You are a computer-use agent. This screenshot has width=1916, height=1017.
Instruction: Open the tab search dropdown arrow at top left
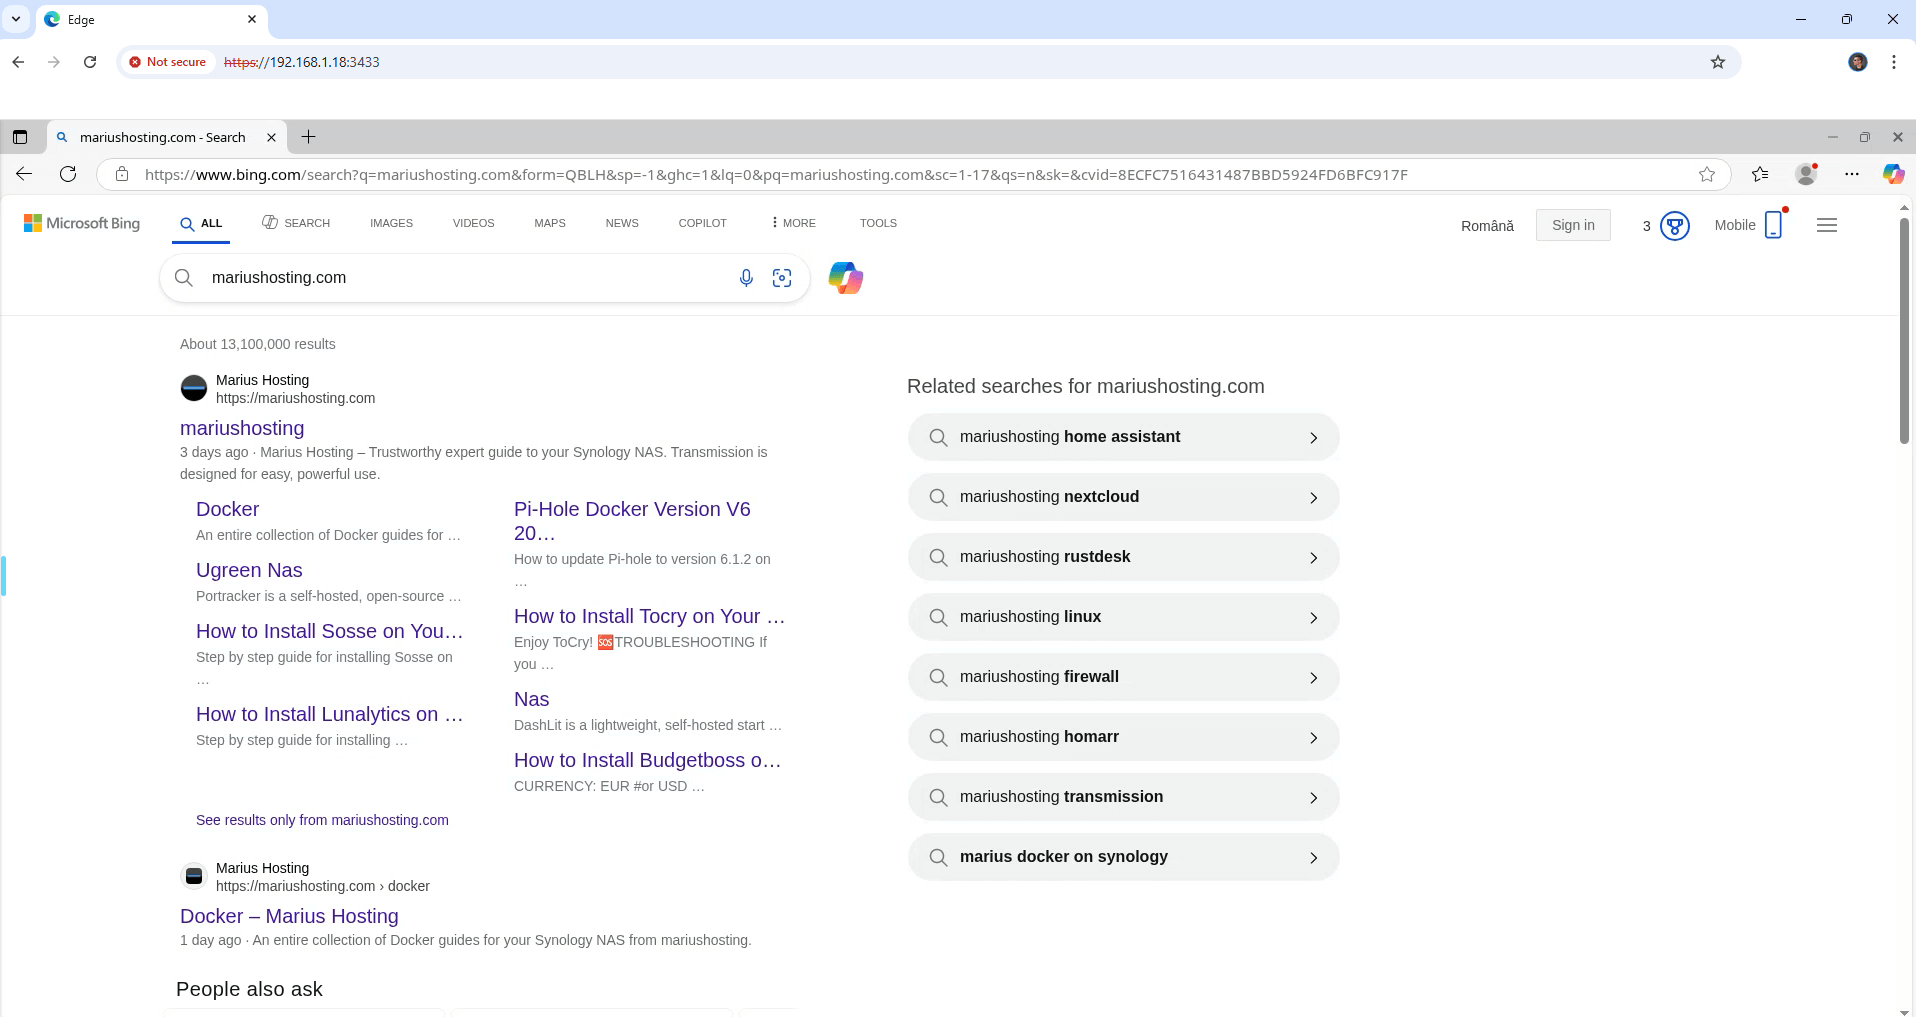pyautogui.click(x=16, y=19)
